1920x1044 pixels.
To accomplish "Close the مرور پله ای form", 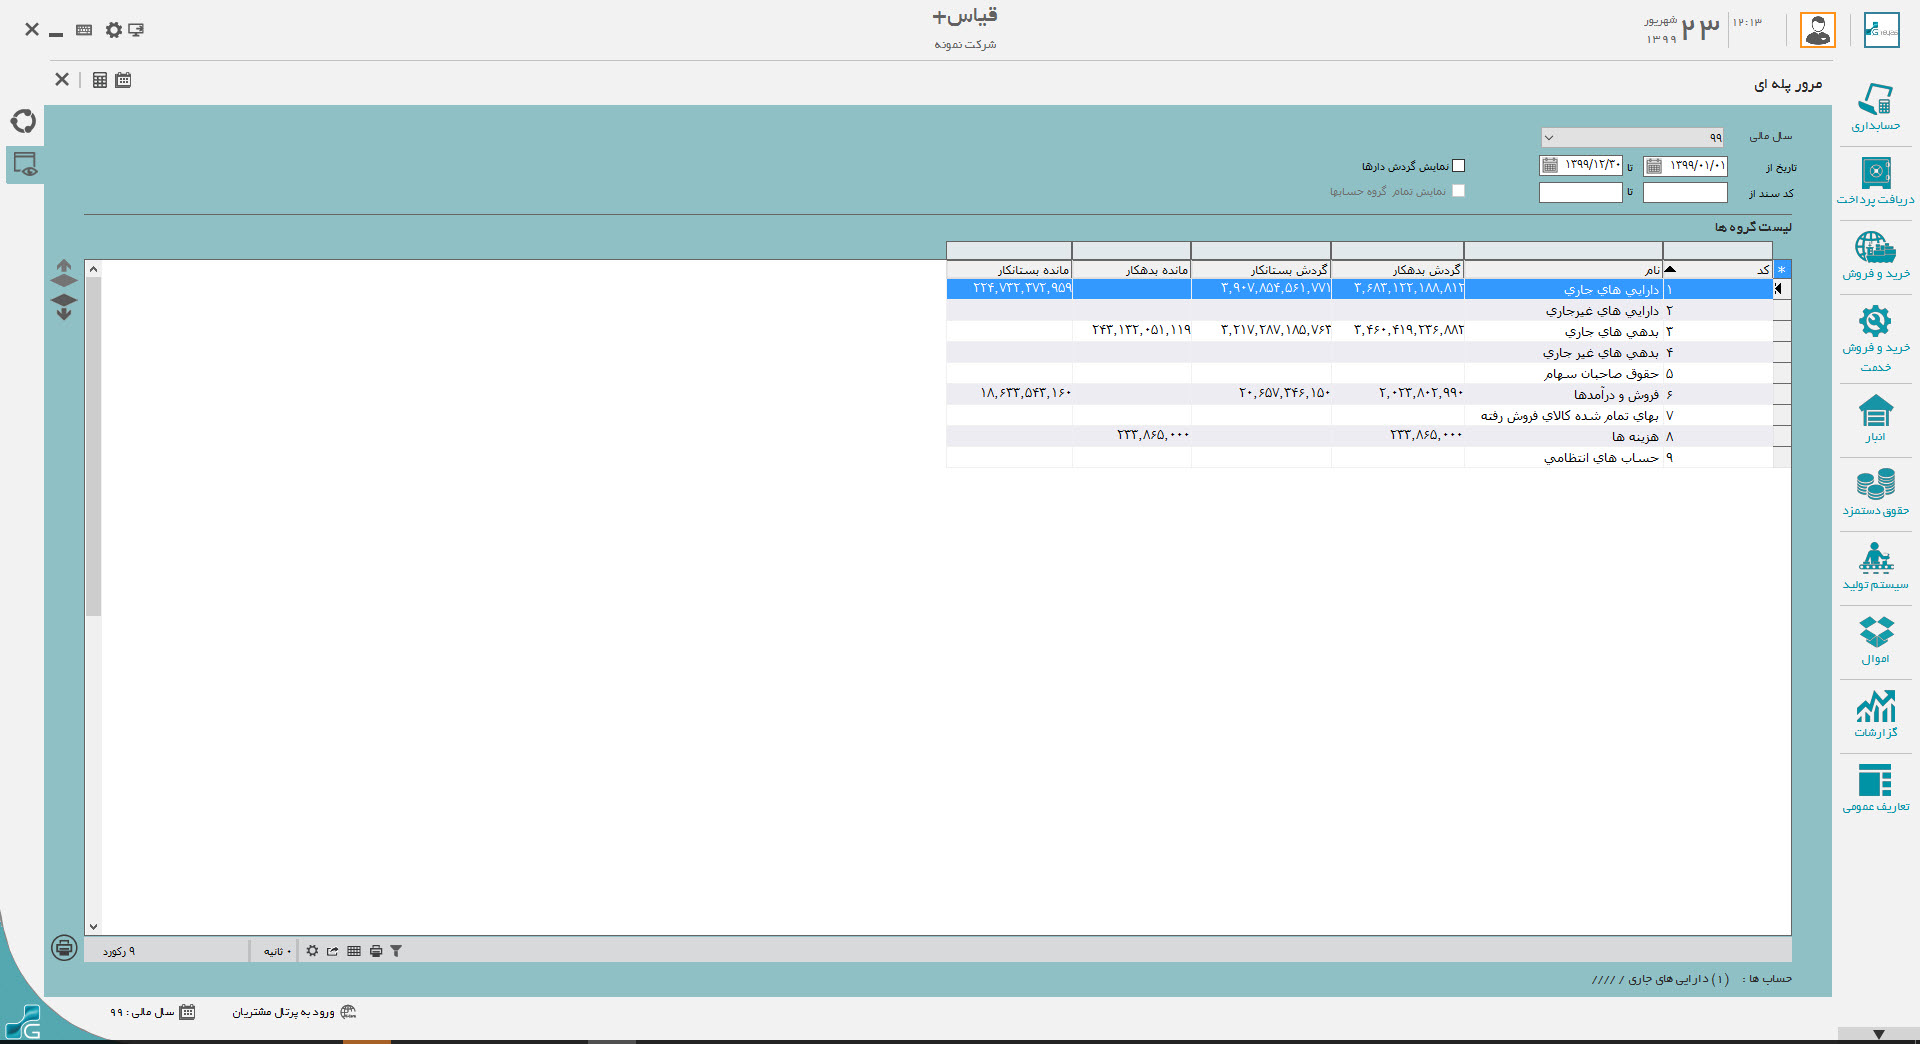I will point(62,79).
